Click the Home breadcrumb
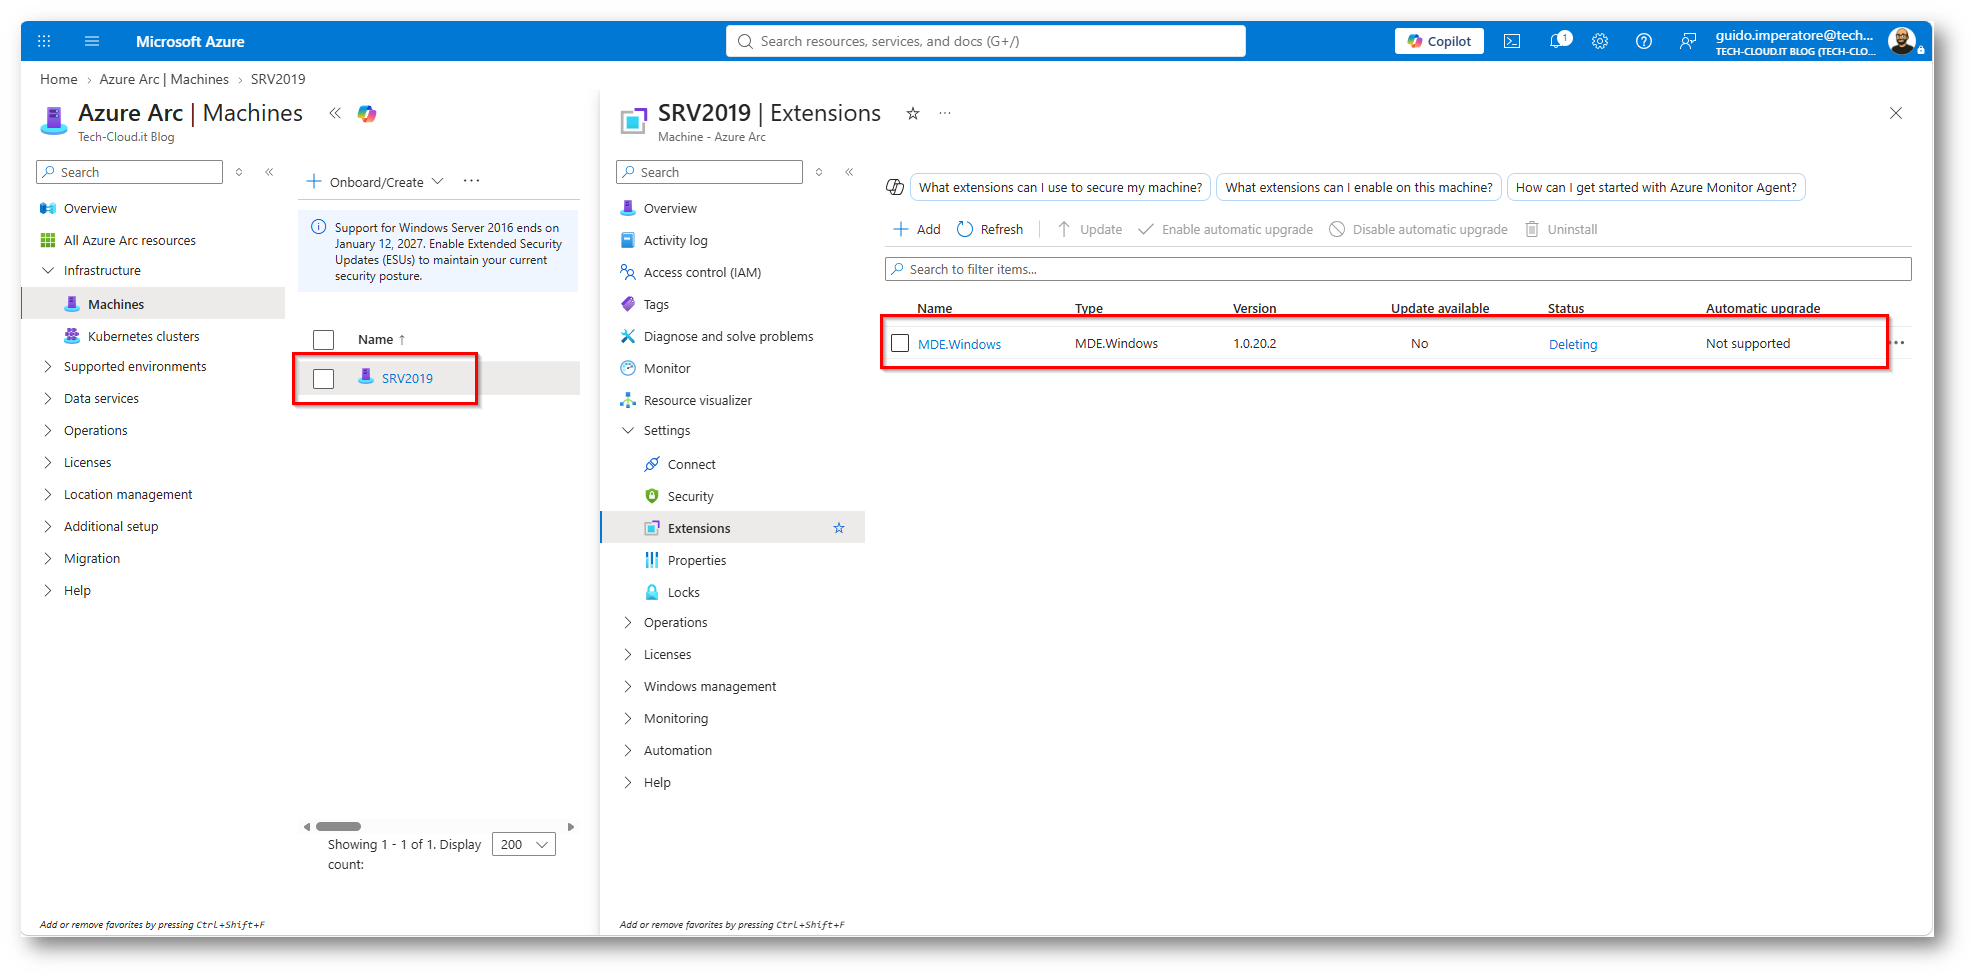The width and height of the screenshot is (1976, 979). 58,79
